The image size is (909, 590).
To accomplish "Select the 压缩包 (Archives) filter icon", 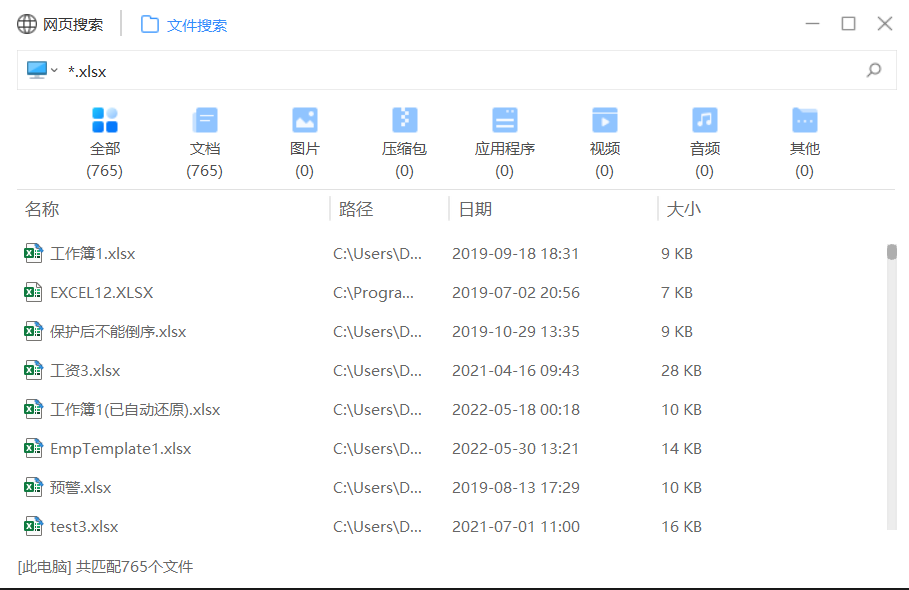I will [404, 118].
